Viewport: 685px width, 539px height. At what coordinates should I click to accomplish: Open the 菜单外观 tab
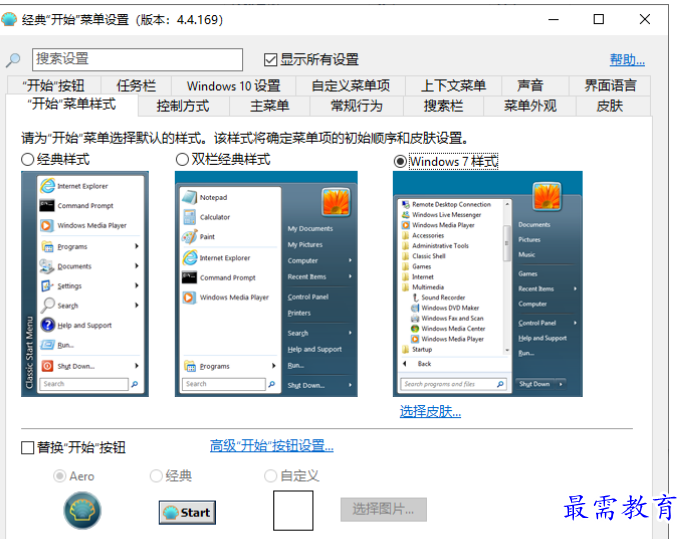(x=530, y=106)
